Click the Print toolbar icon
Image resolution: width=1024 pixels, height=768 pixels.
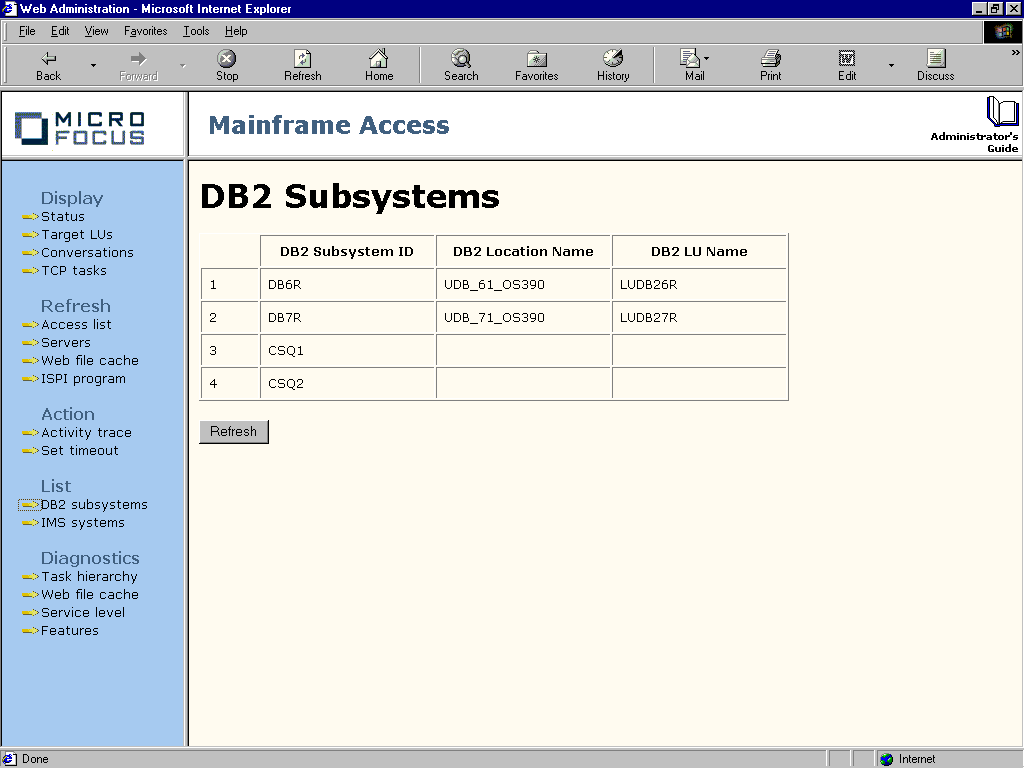769,64
